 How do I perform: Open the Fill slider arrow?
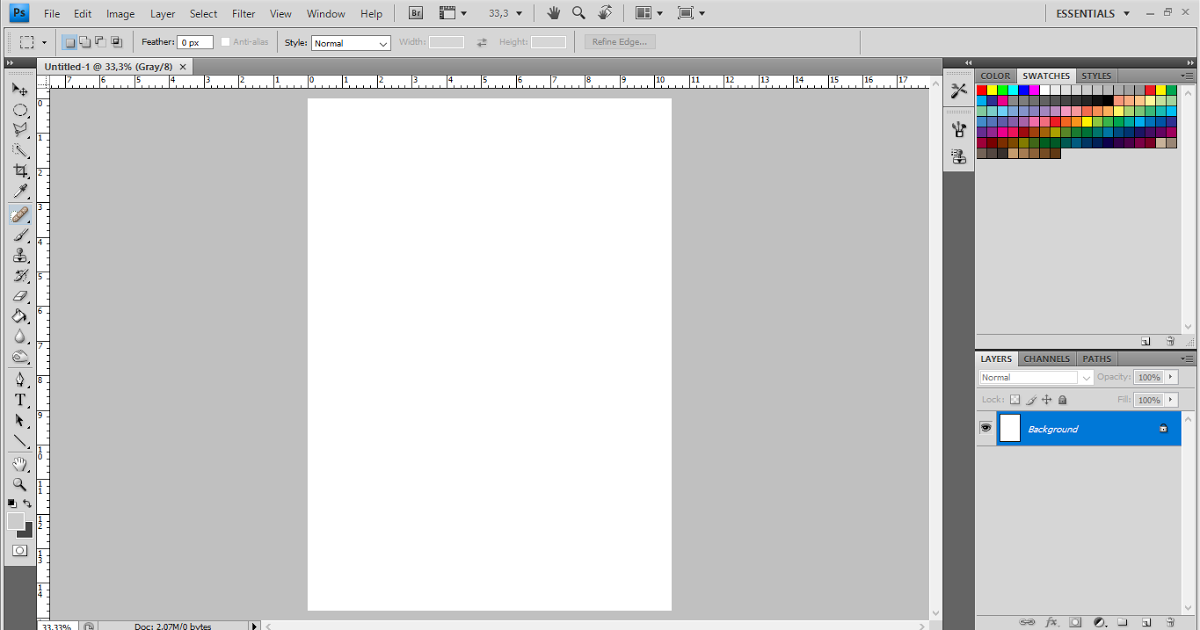coord(1172,399)
